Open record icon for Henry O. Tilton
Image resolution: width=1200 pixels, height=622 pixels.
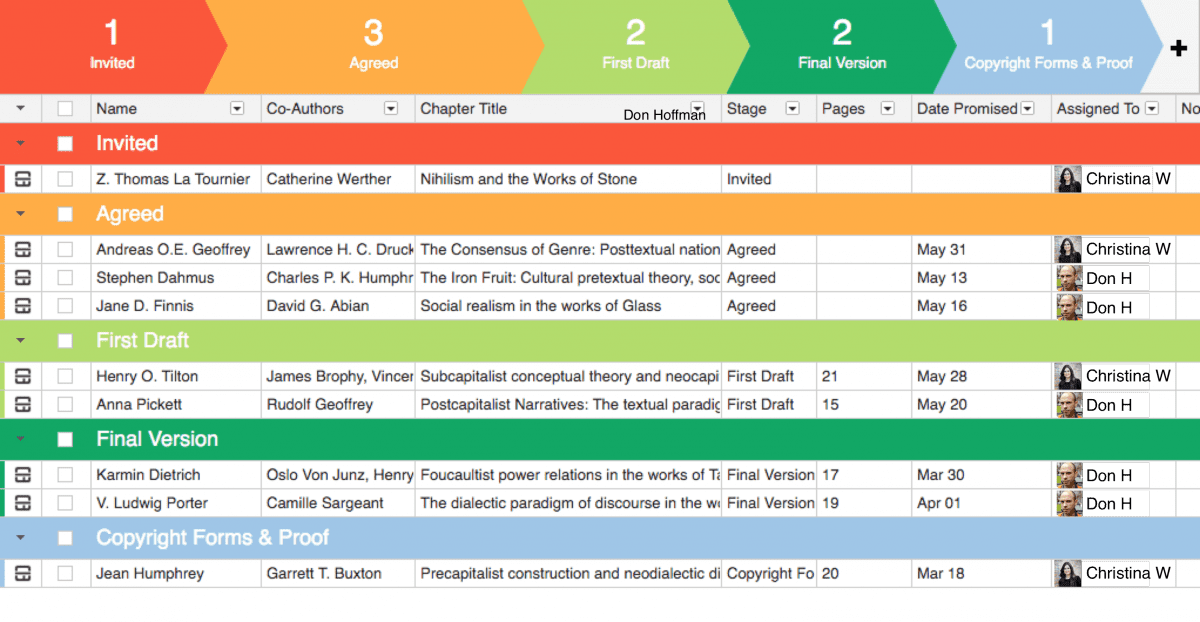23,376
